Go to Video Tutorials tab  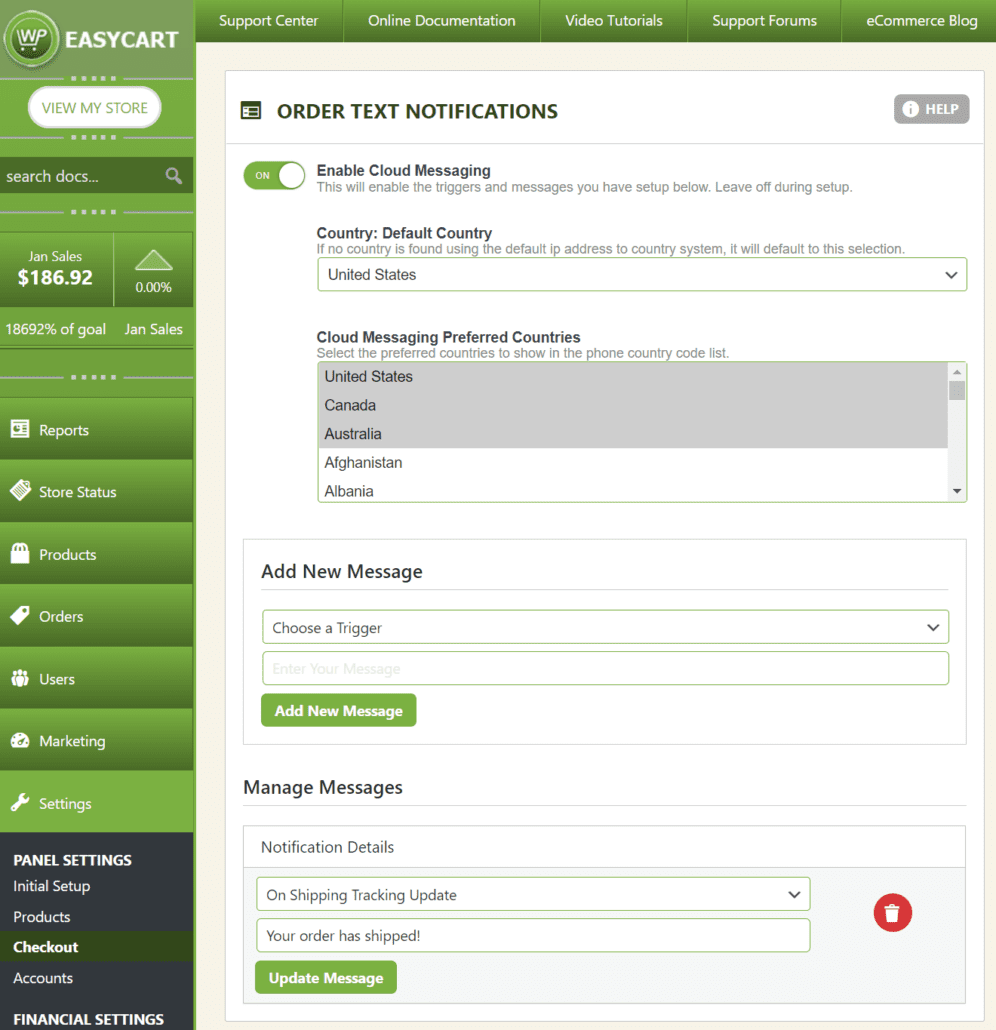pos(613,20)
